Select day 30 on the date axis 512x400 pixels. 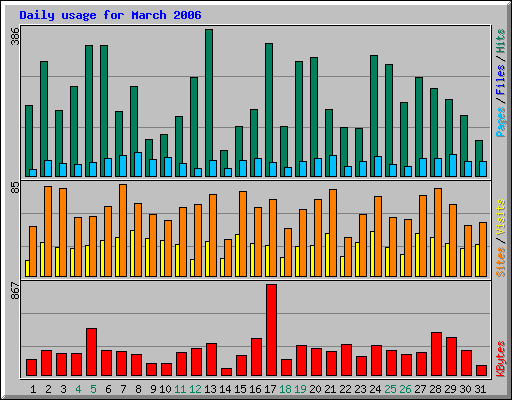(x=465, y=389)
